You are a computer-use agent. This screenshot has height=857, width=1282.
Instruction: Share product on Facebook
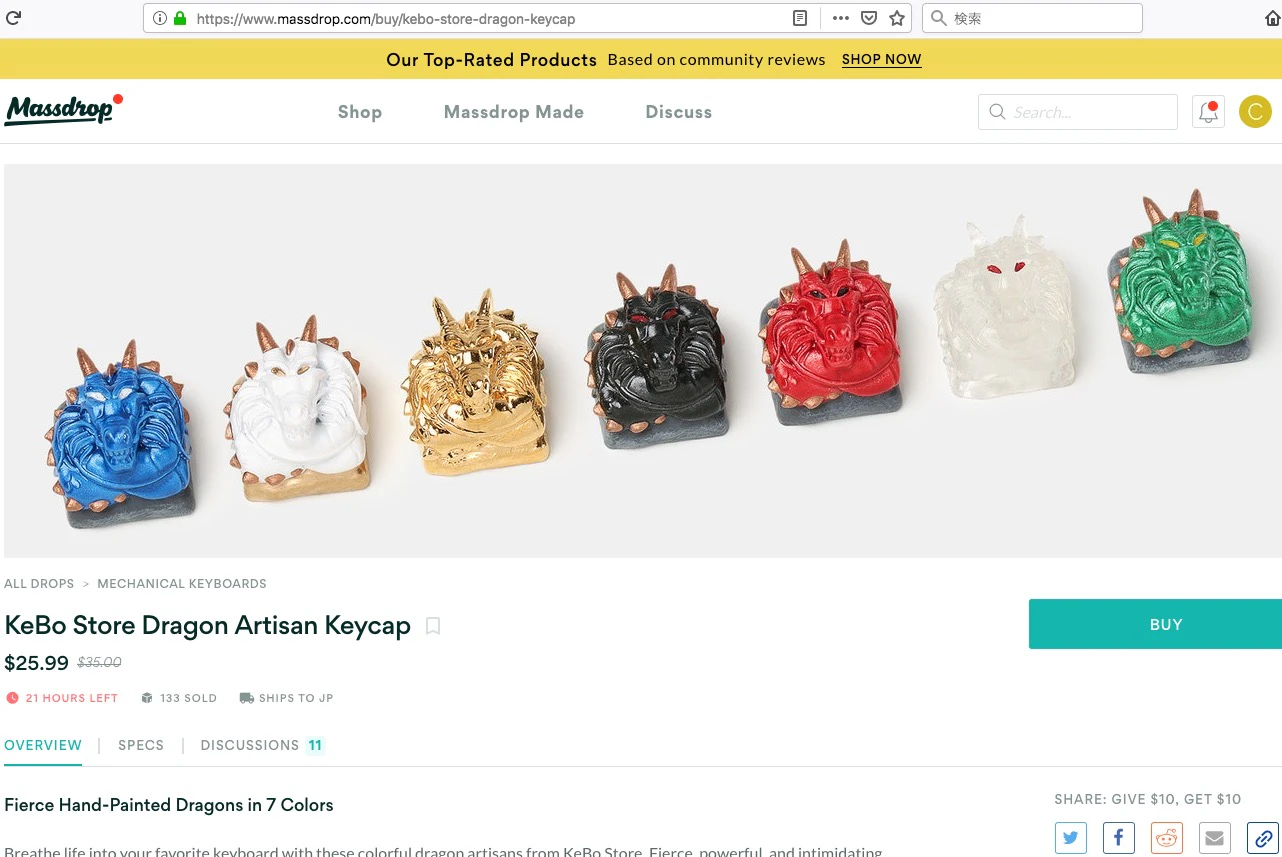(1119, 838)
